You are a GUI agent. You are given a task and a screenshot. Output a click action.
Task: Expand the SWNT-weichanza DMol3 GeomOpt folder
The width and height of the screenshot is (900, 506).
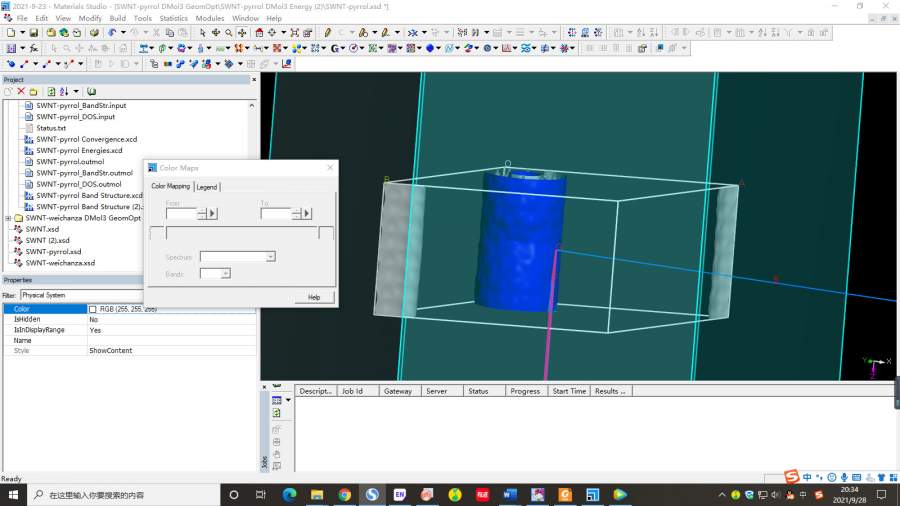pyautogui.click(x=8, y=218)
